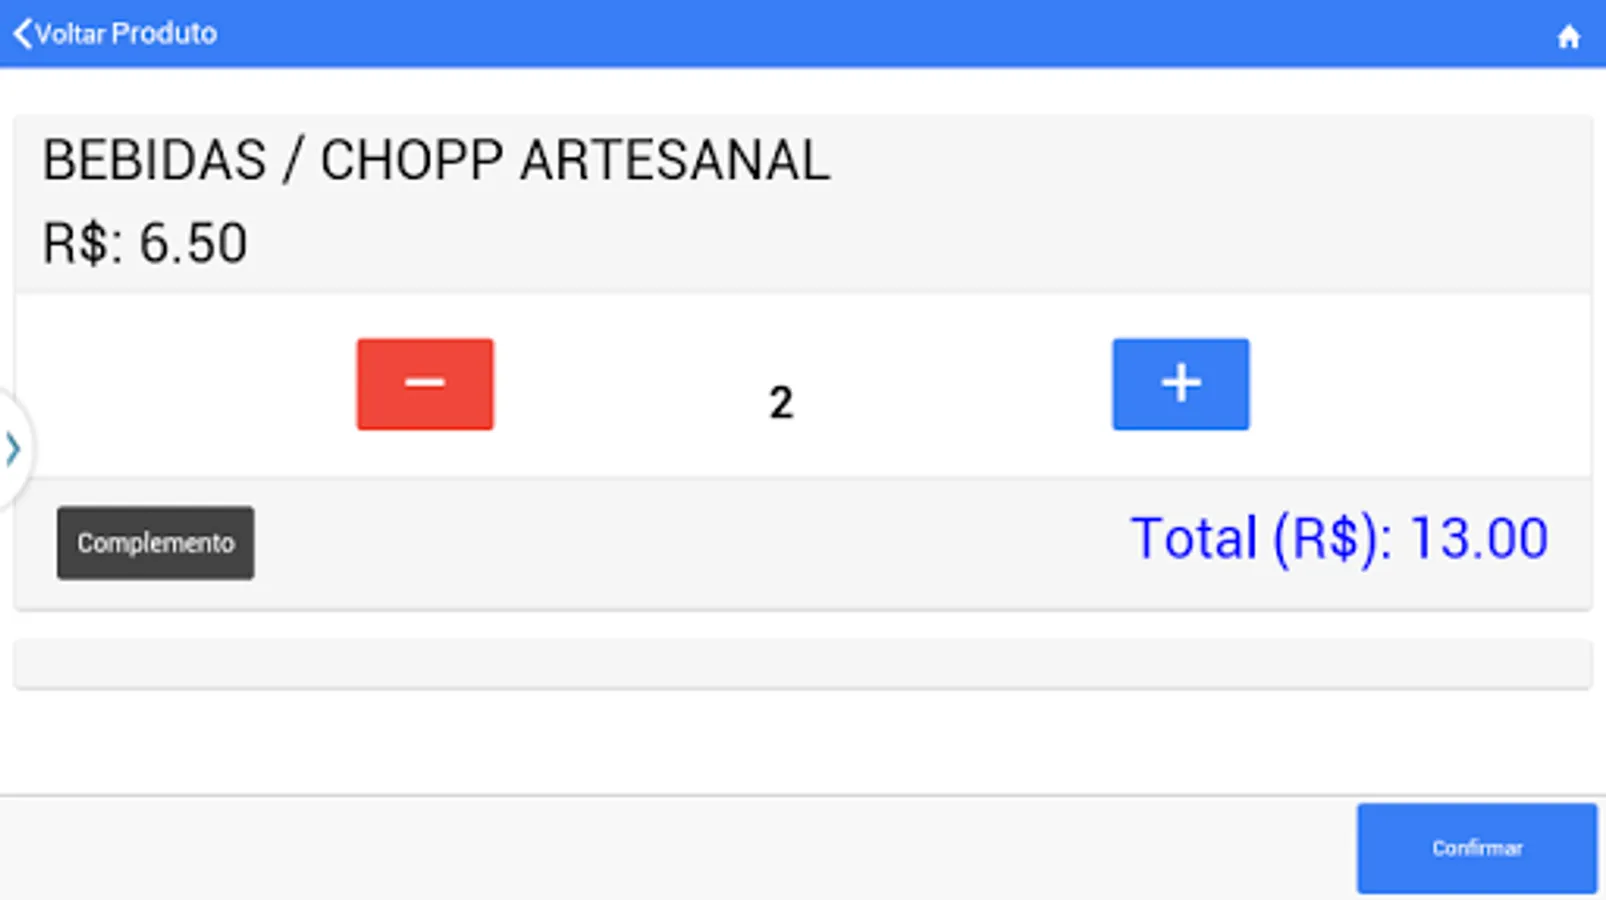
Task: Confirm the order with Confirmar
Action: point(1476,848)
